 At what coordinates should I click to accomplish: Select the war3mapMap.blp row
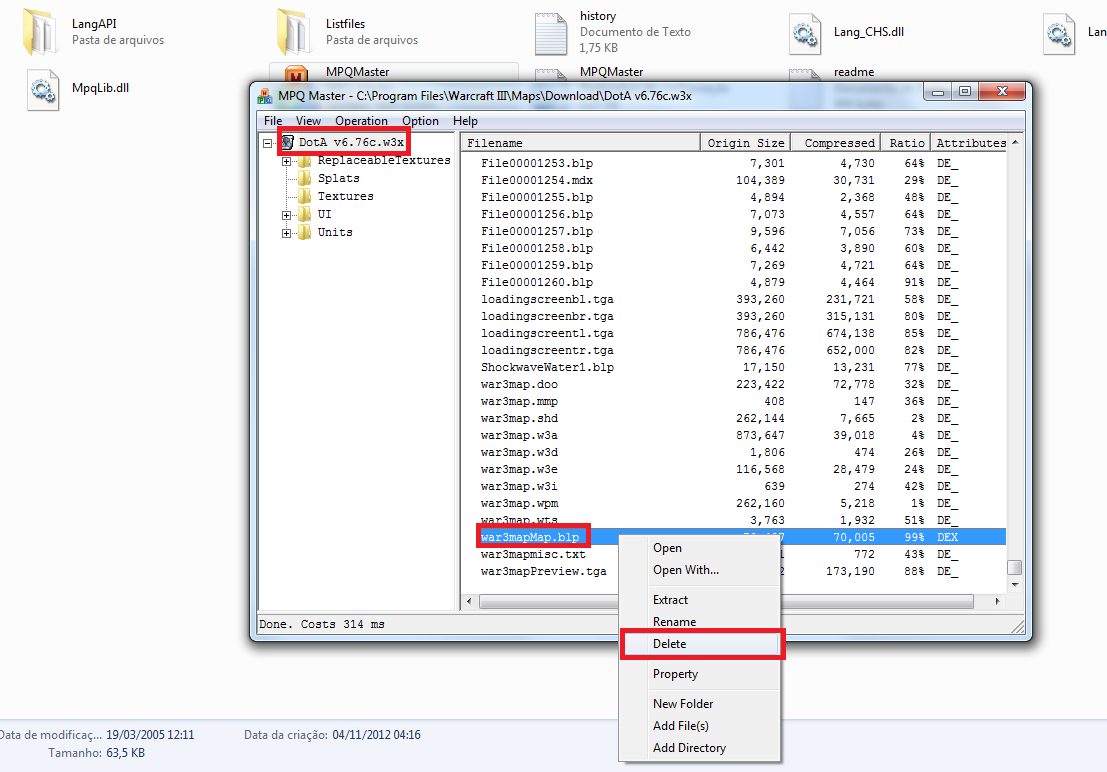pyautogui.click(x=734, y=537)
